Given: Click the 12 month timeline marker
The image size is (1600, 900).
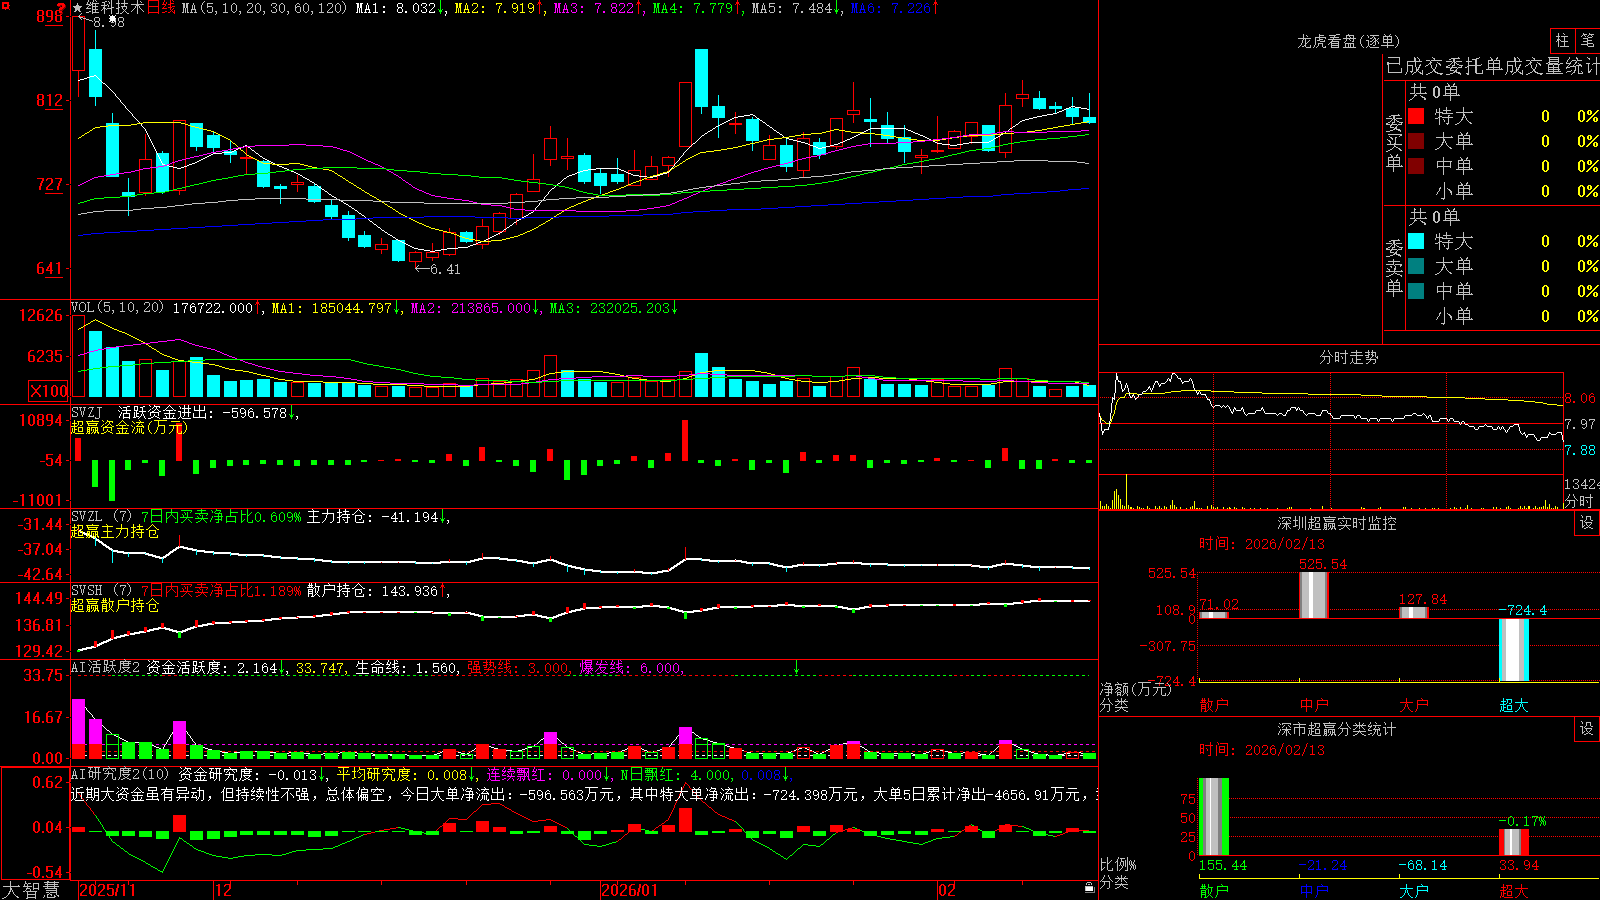Looking at the screenshot, I should tap(224, 890).
